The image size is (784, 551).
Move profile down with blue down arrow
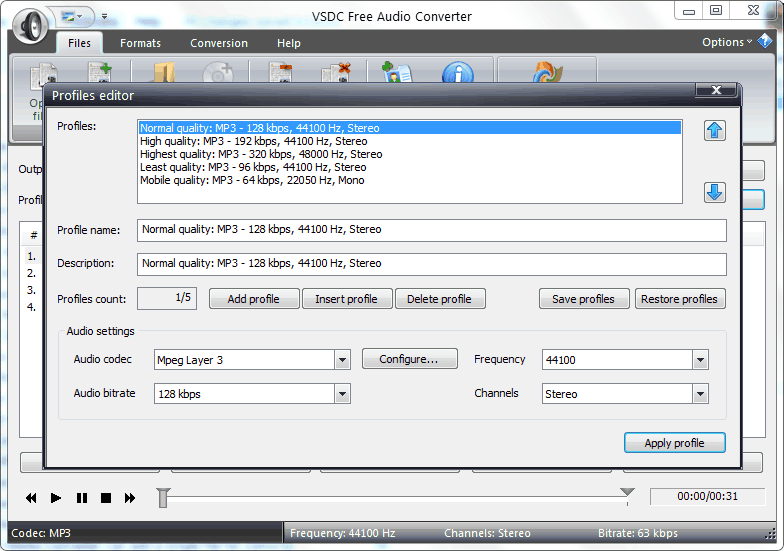(x=714, y=192)
